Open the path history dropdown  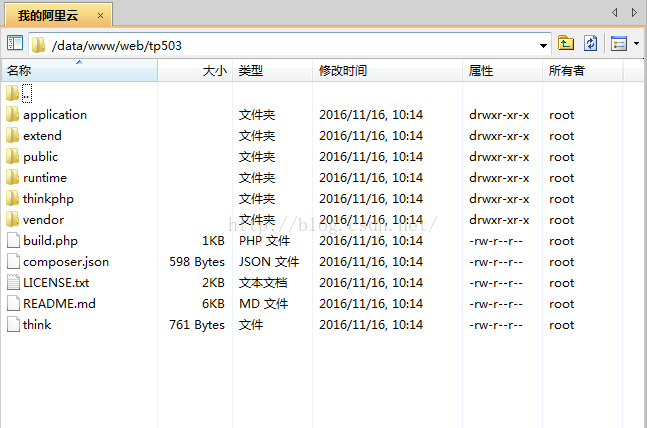pos(543,45)
